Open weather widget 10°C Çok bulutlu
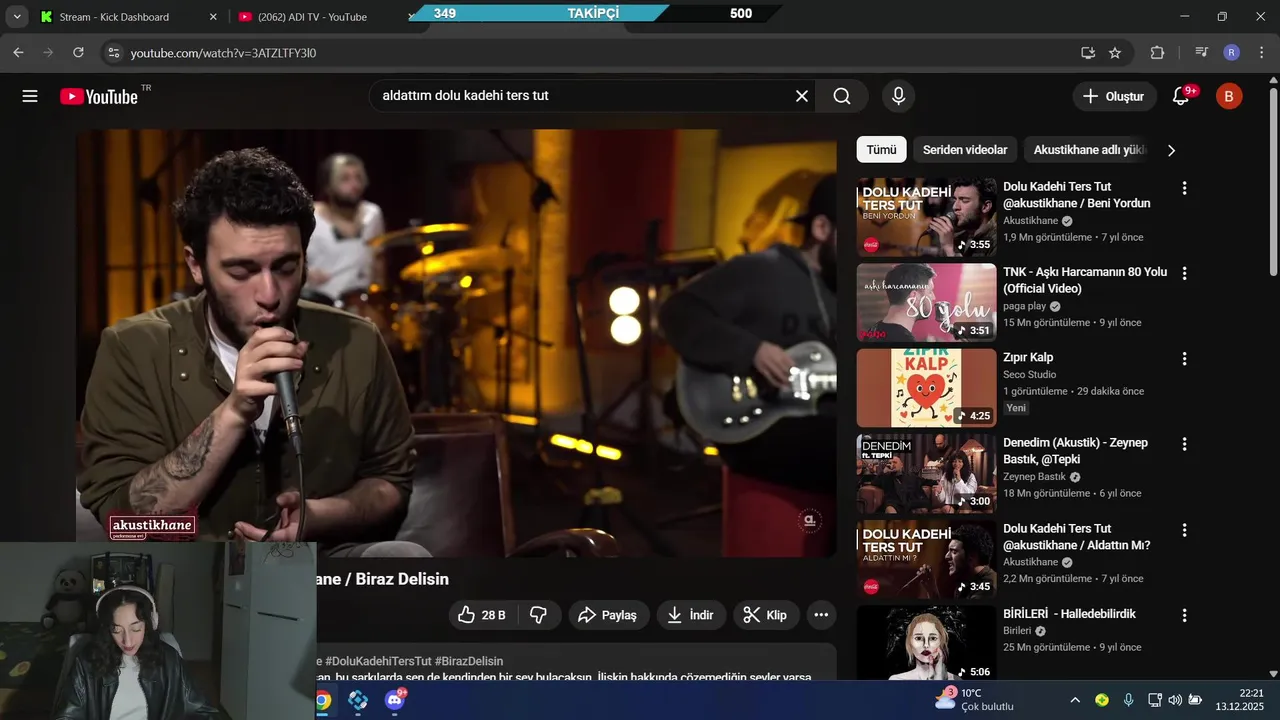The height and width of the screenshot is (720, 1280). [x=975, y=700]
